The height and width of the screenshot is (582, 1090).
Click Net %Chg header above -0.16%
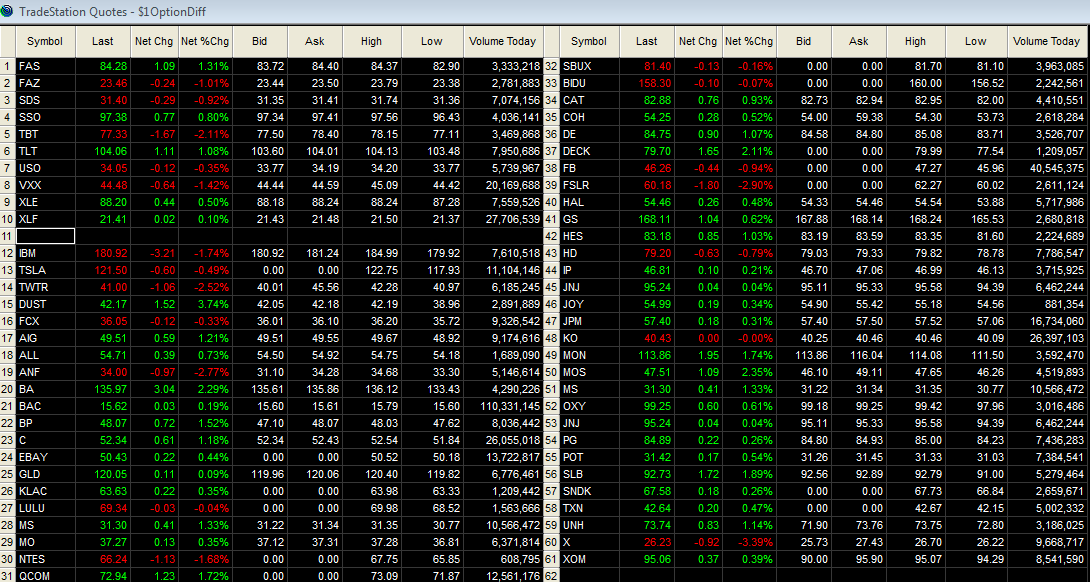tap(749, 42)
